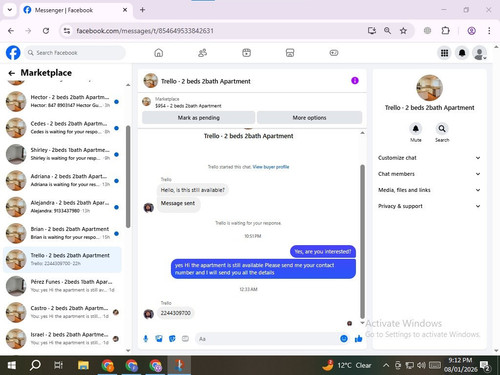Open Hector conversation in Marketplace list

coord(62,101)
